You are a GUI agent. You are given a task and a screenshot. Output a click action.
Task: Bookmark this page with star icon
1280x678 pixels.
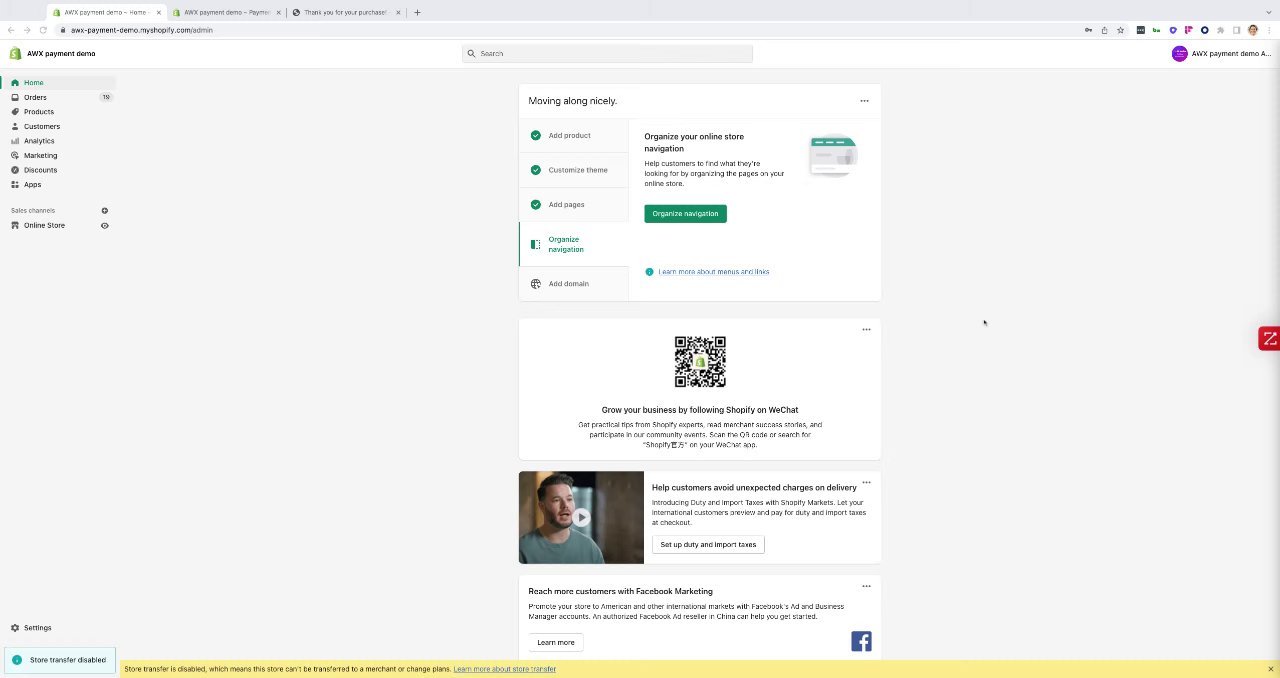pyautogui.click(x=1120, y=30)
